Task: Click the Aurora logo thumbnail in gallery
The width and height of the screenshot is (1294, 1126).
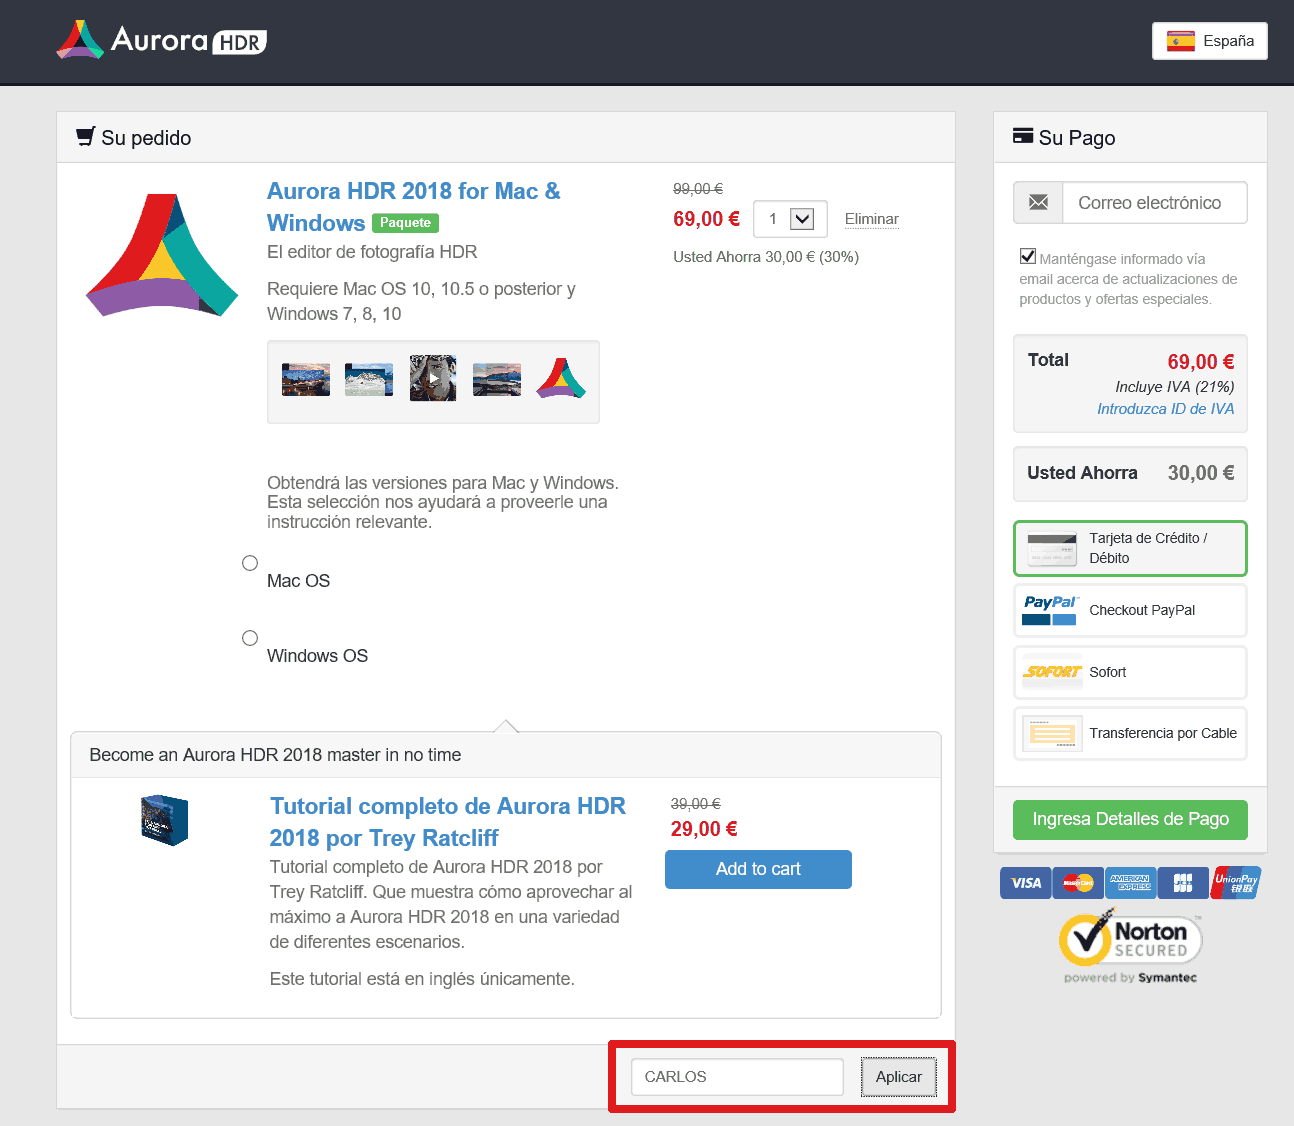Action: coord(561,379)
